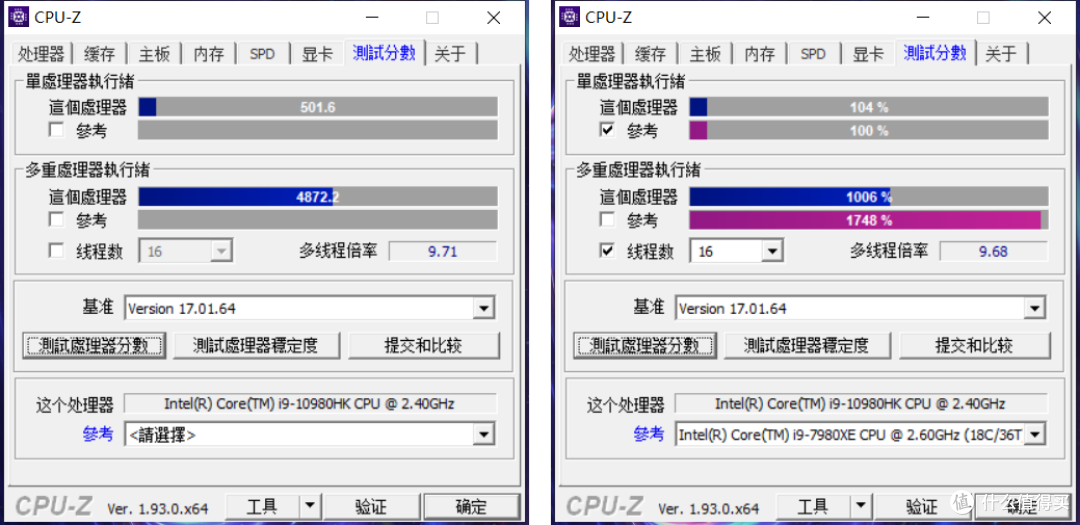This screenshot has height=525, width=1080.
Task: Click 提交和比较 button in left window
Action: pos(424,345)
